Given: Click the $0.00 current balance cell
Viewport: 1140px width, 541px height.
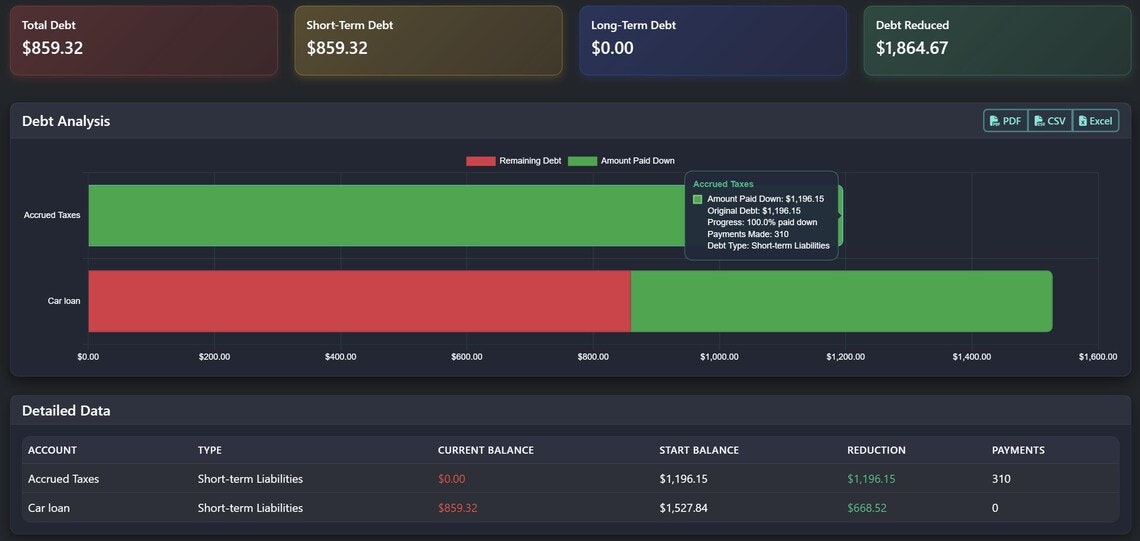Looking at the screenshot, I should click(x=451, y=479).
